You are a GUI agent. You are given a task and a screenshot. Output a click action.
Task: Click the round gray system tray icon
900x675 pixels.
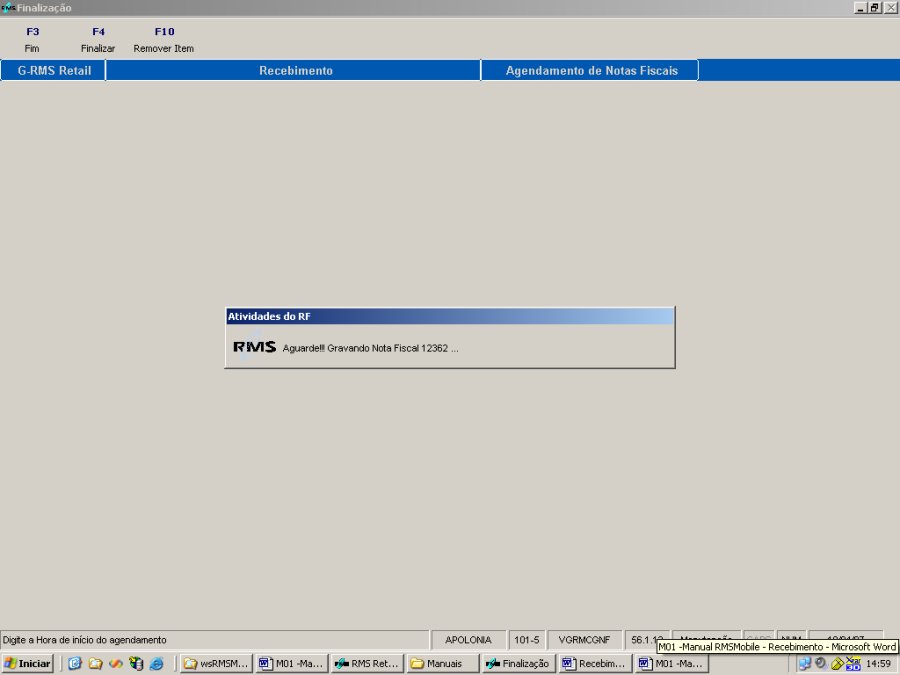(821, 664)
